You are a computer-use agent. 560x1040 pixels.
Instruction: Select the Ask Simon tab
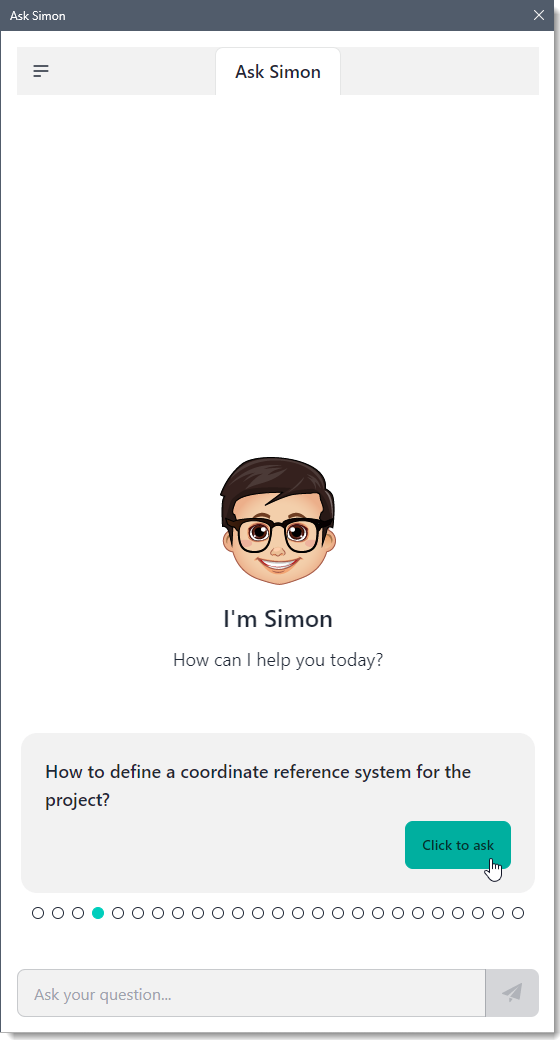click(x=278, y=72)
